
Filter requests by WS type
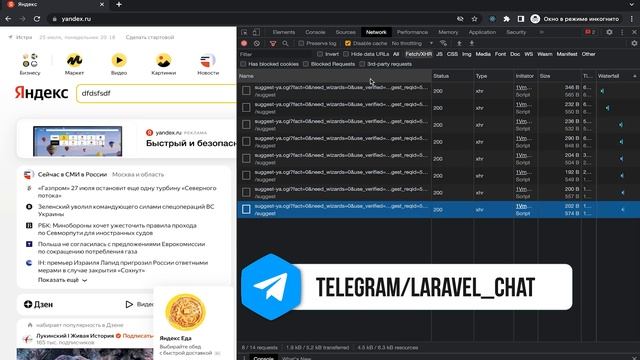(529, 54)
